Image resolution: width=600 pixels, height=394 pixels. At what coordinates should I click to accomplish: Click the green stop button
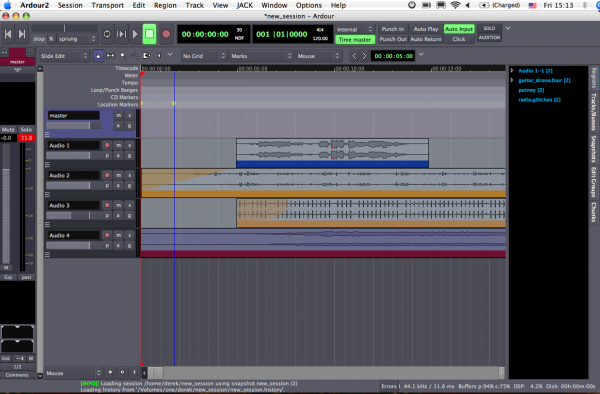(x=149, y=34)
